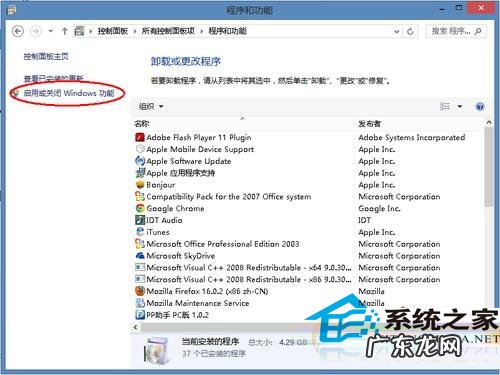Select PP助手 PC版 1.0.2 program name
This screenshot has width=500, height=375.
click(x=177, y=315)
